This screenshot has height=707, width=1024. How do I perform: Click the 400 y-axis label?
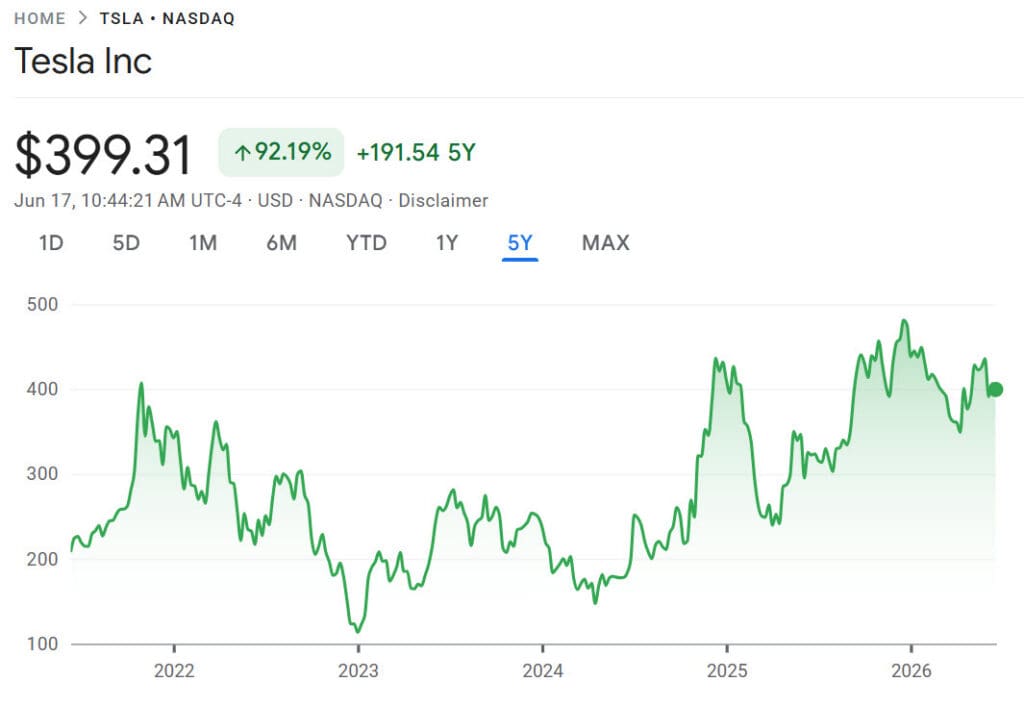click(42, 389)
